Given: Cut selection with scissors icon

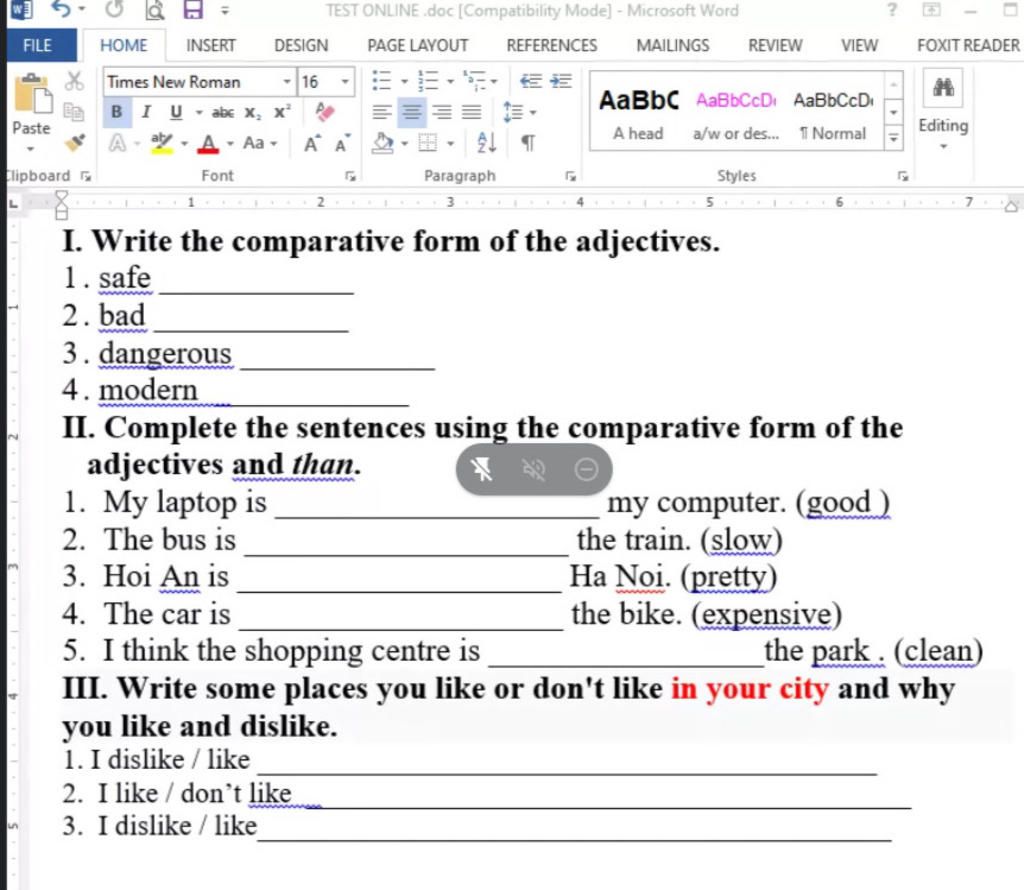Looking at the screenshot, I should 74,81.
